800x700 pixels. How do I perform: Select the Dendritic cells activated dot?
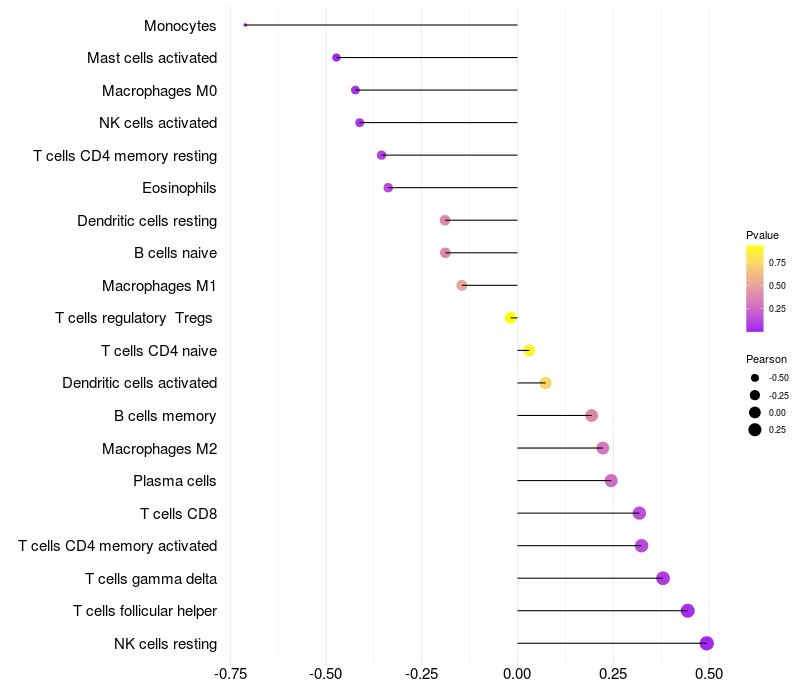(x=545, y=383)
